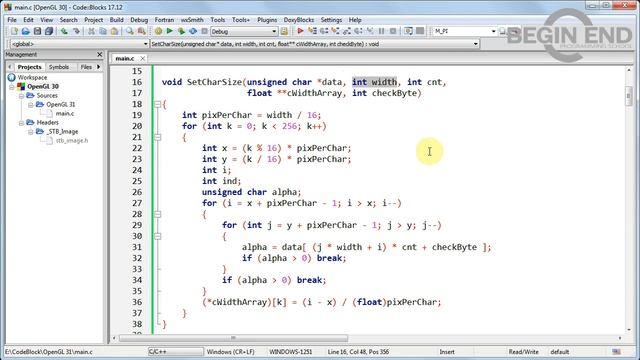
Task: Open the File menu
Action: [12, 20]
